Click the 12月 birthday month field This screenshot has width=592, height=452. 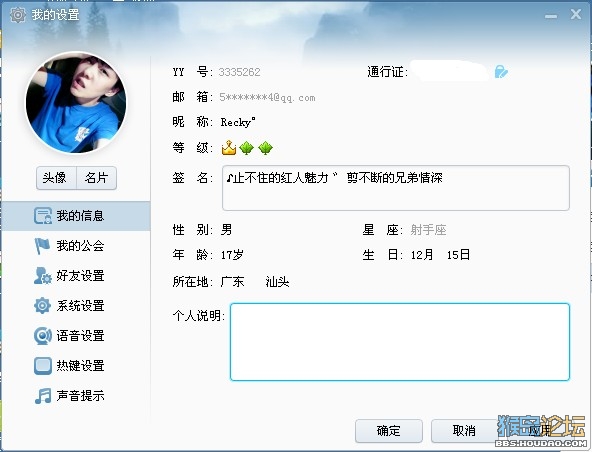422,255
